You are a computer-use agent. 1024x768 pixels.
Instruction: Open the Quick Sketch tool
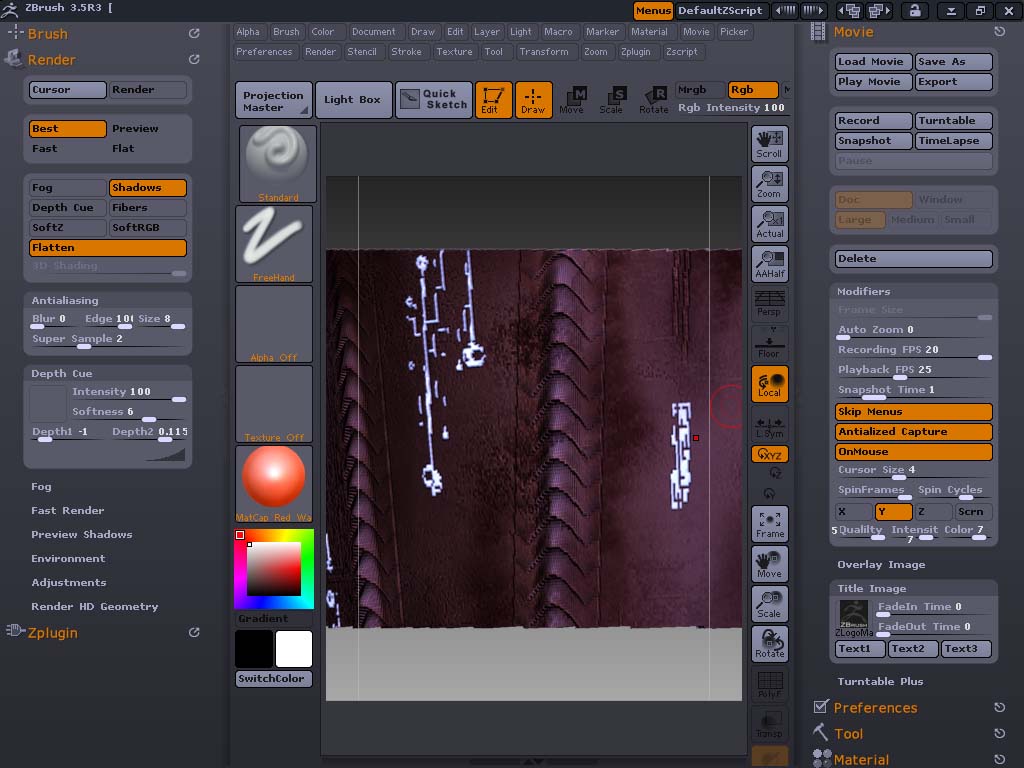click(434, 99)
